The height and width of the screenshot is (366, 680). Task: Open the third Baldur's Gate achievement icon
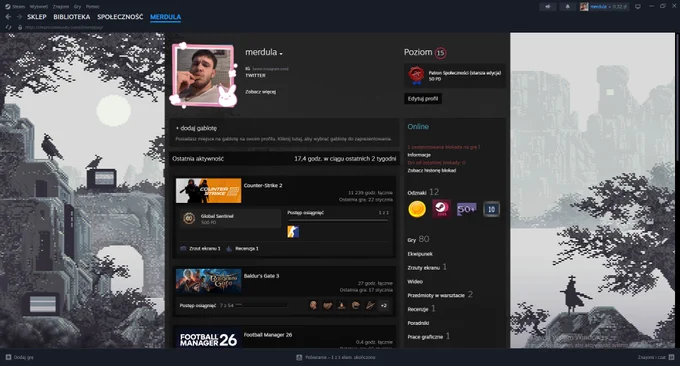coord(341,305)
